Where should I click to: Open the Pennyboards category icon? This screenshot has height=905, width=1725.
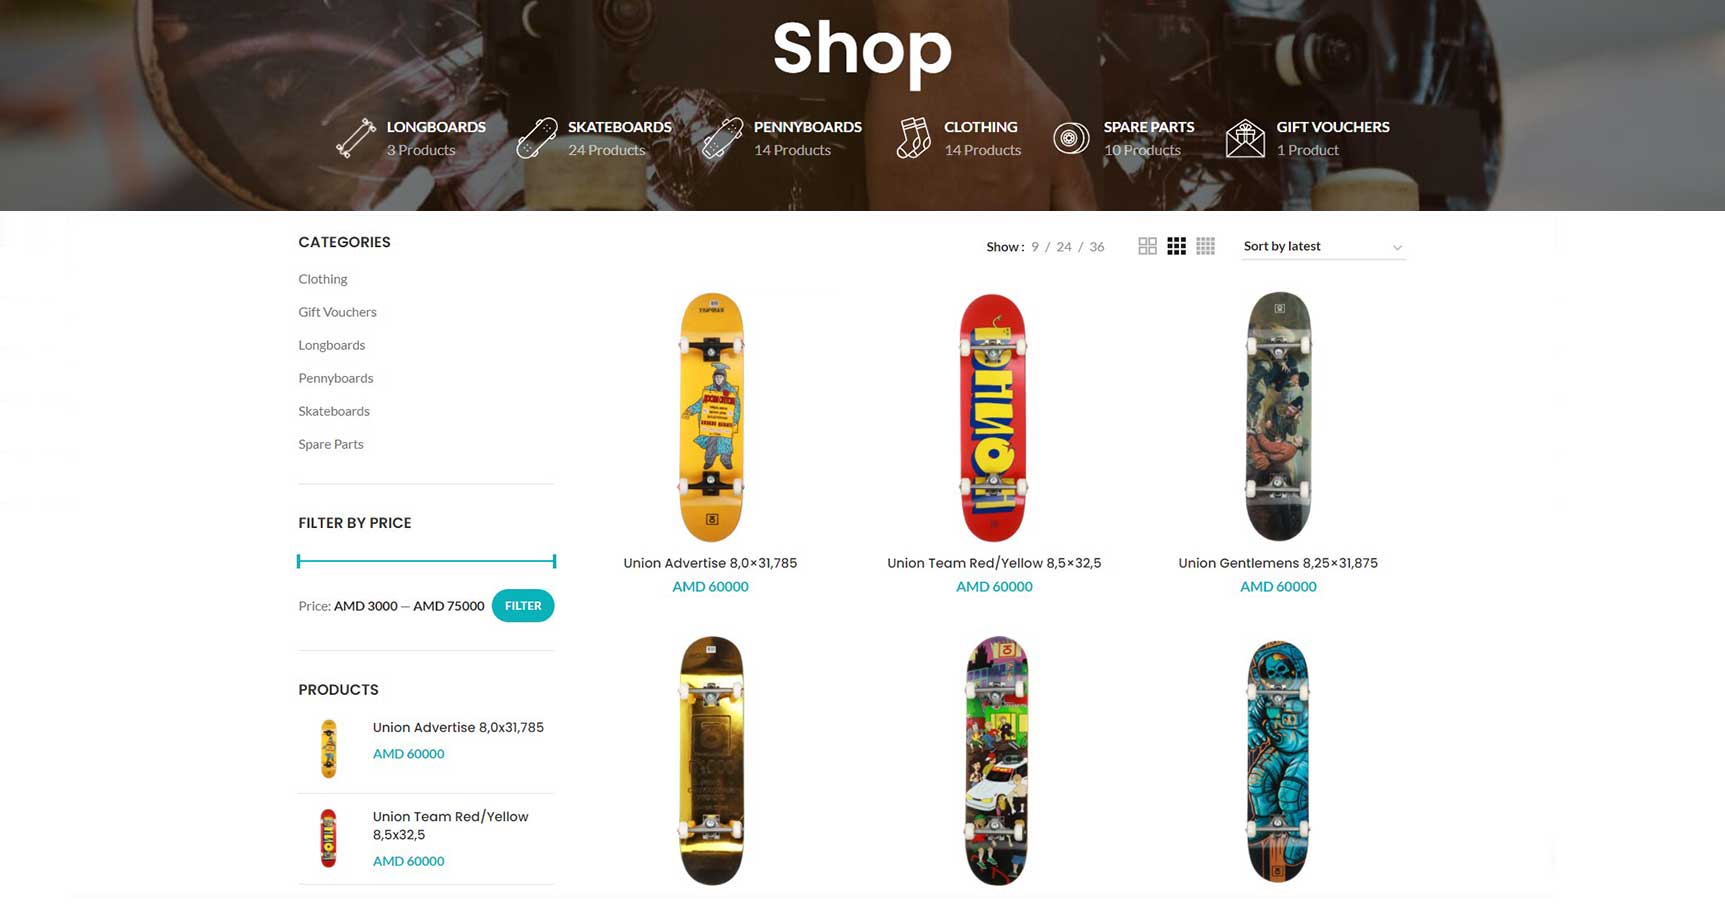pos(722,138)
